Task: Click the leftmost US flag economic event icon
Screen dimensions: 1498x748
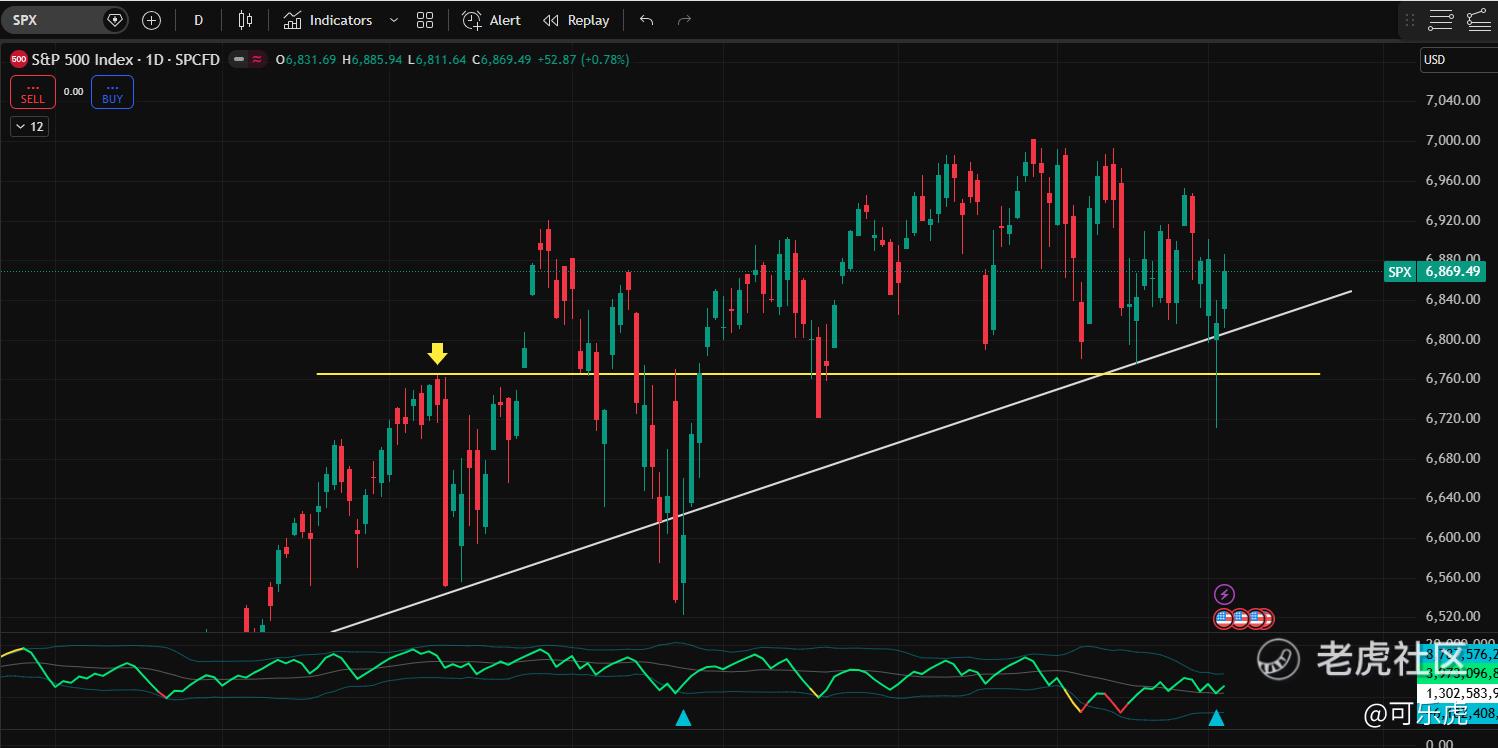Action: 1224,619
